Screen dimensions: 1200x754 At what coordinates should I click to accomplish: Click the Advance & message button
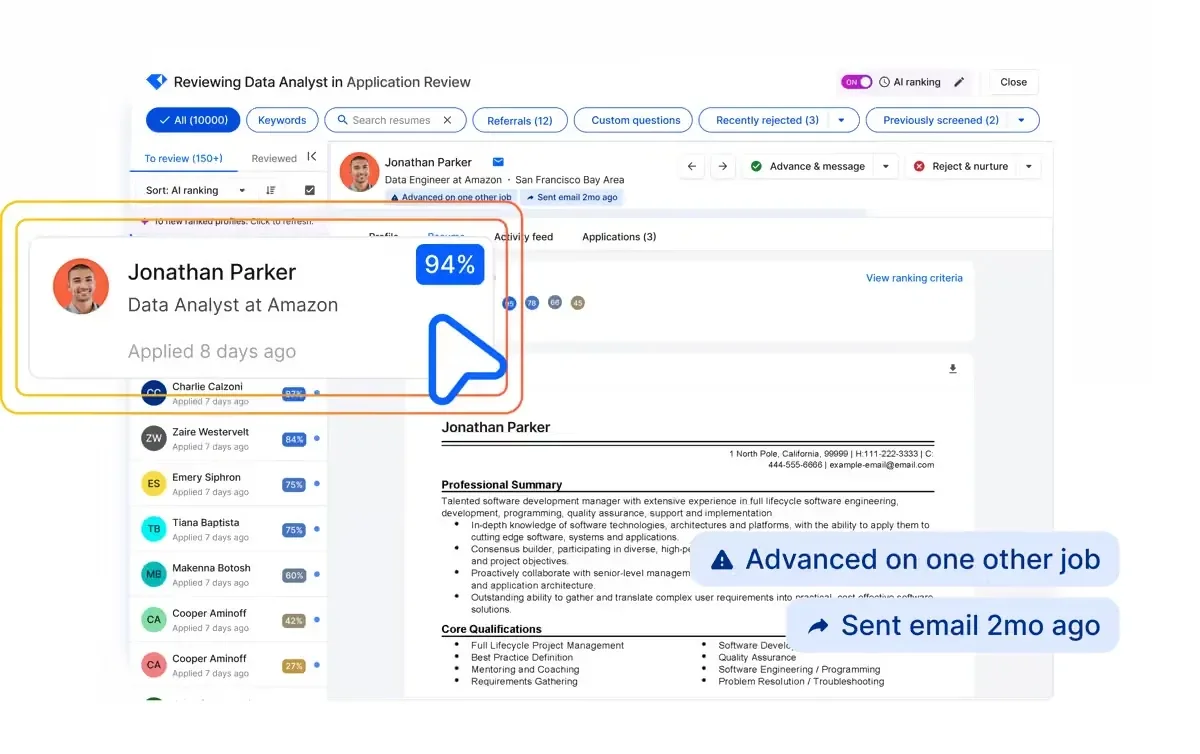(809, 166)
